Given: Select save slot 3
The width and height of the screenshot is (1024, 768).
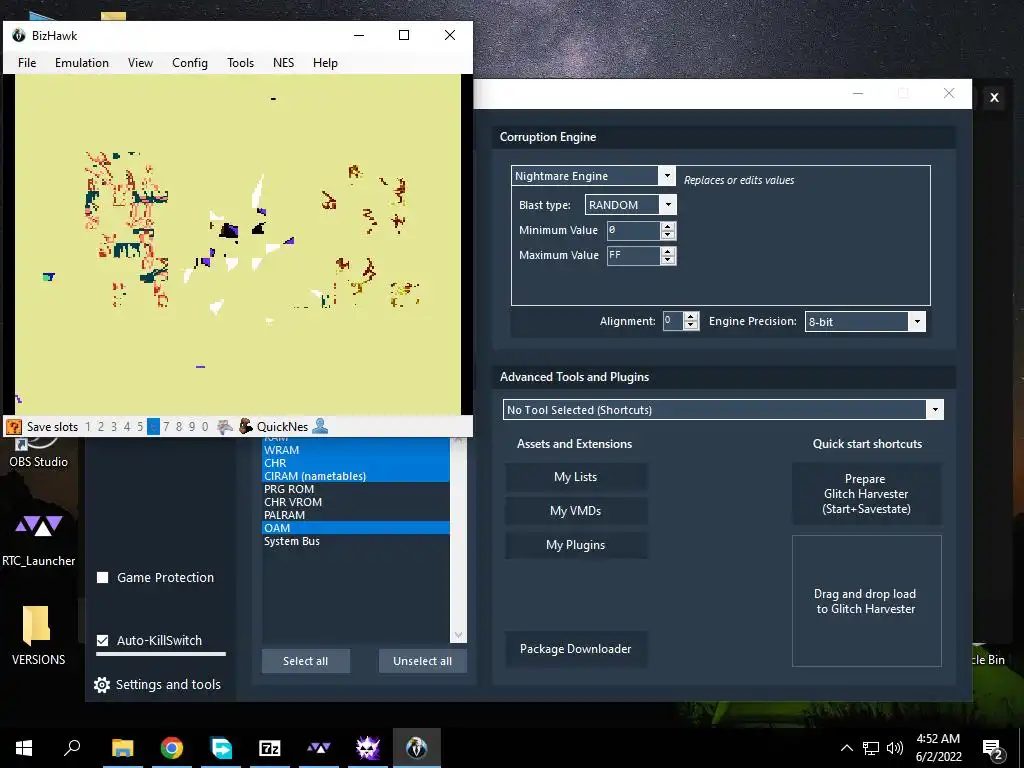Looking at the screenshot, I should click(x=114, y=427).
